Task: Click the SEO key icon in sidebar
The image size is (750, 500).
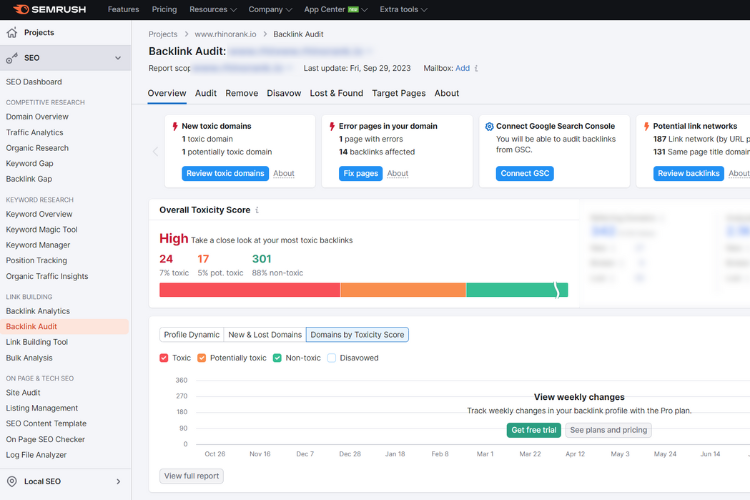Action: tap(12, 58)
